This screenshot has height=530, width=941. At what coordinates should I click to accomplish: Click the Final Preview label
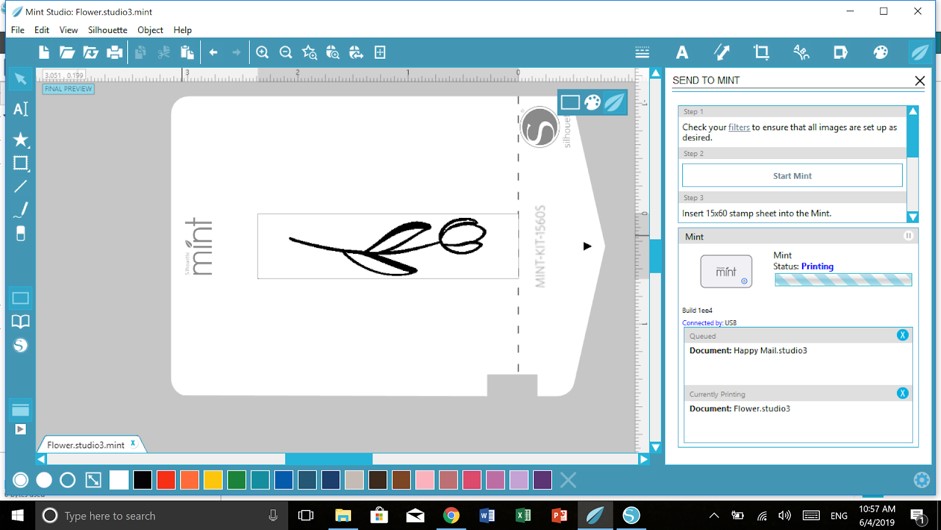68,89
